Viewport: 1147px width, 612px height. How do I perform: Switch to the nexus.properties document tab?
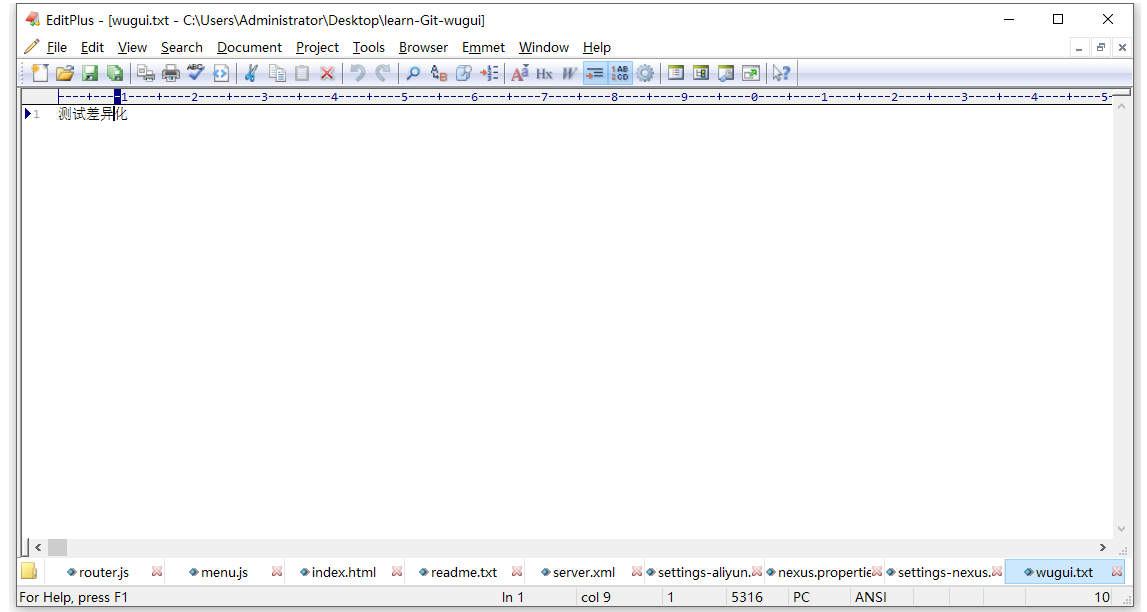824,573
